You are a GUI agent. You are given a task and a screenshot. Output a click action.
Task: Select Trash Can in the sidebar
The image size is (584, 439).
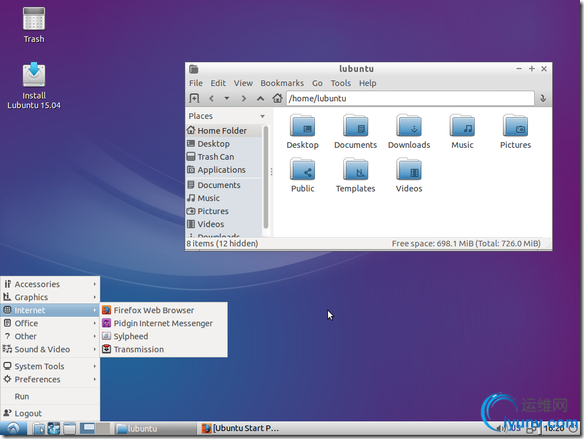pyautogui.click(x=224, y=157)
